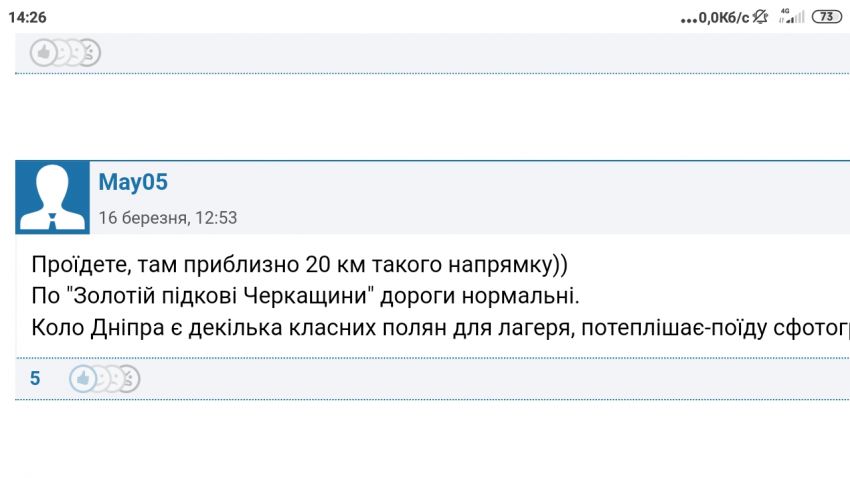Click thumbs-up on the upper post
Image resolution: width=850 pixels, height=478 pixels.
[43, 53]
